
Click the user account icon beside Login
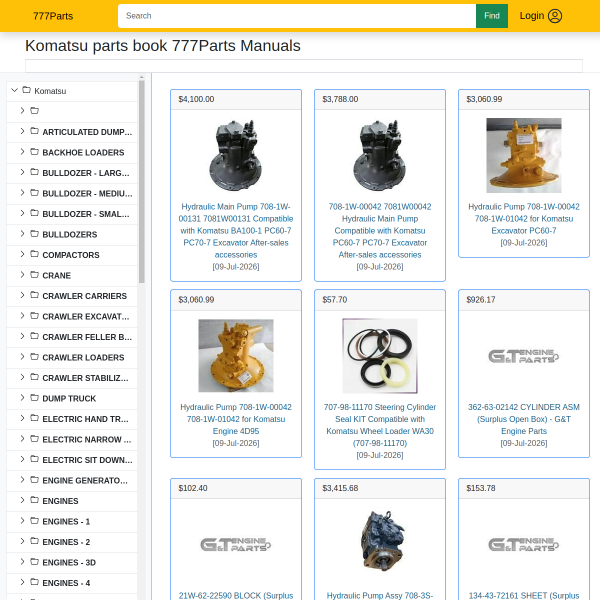555,16
